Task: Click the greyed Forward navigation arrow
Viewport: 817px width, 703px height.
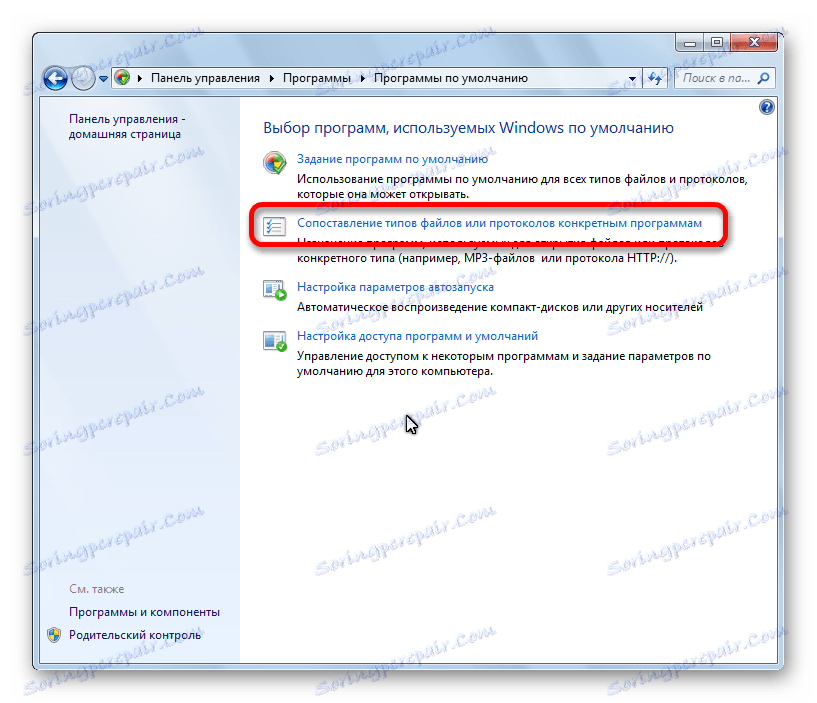Action: [x=83, y=79]
